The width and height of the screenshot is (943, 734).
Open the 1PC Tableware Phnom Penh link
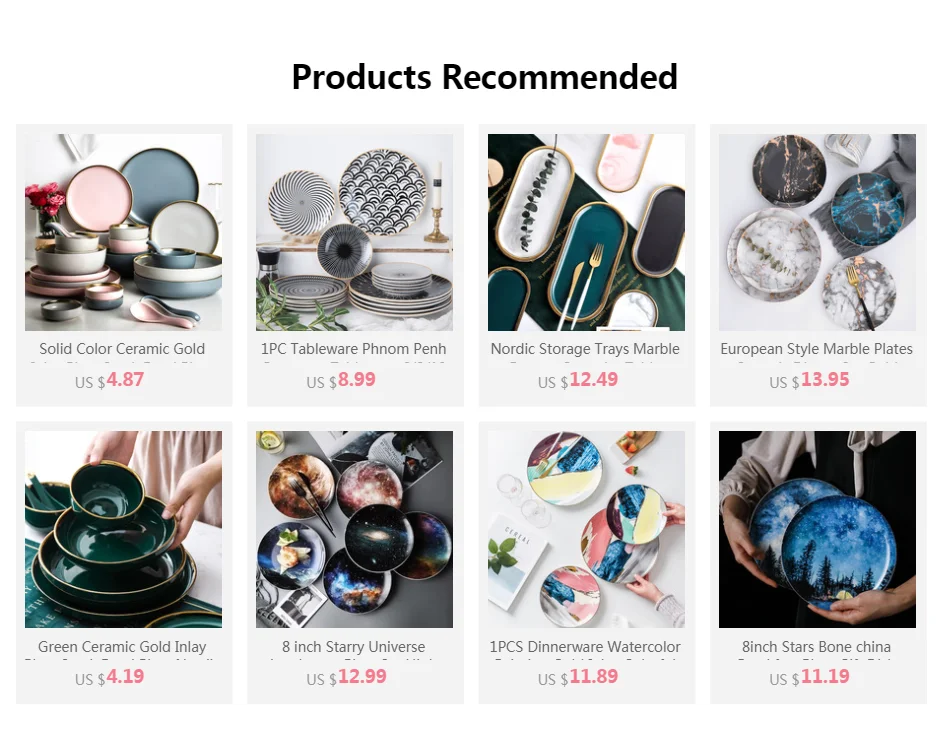(354, 349)
